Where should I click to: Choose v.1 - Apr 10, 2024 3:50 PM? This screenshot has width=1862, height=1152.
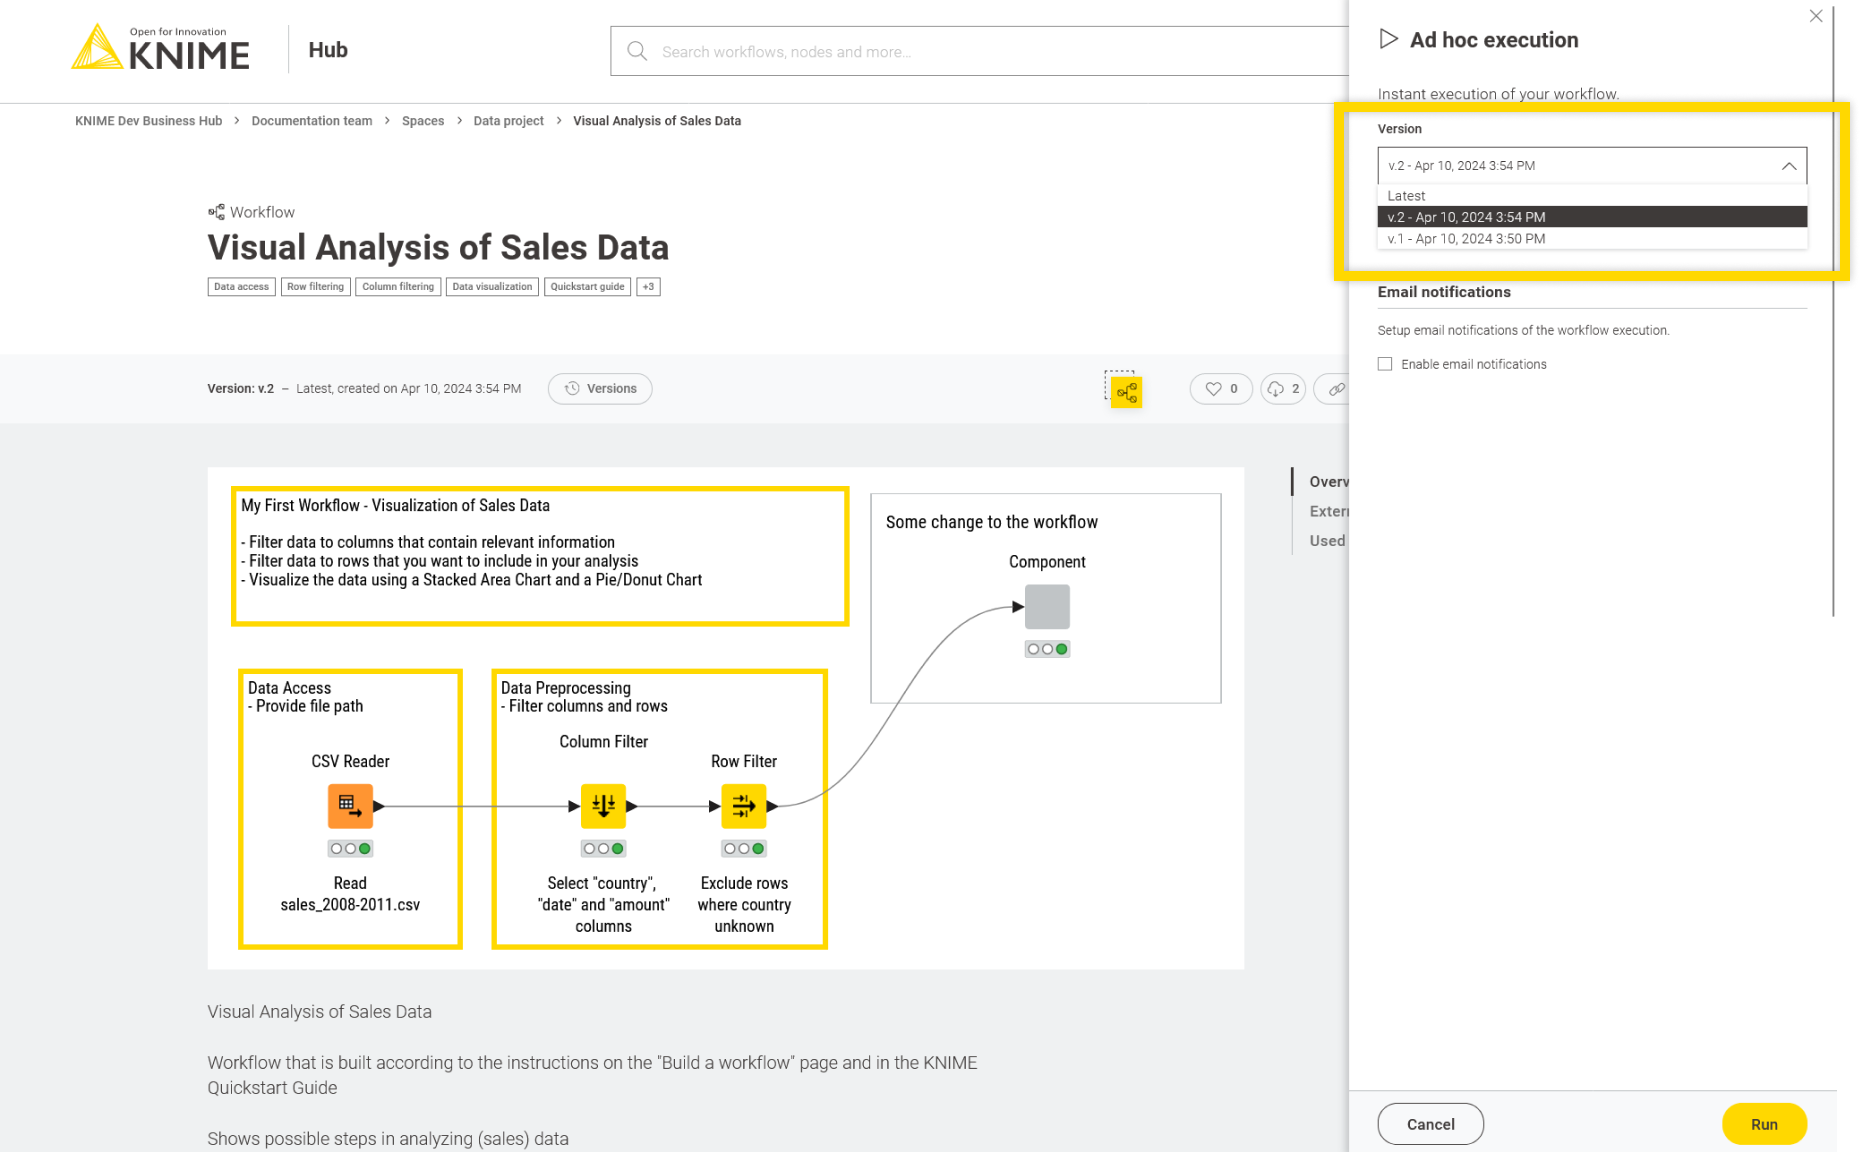point(1467,239)
